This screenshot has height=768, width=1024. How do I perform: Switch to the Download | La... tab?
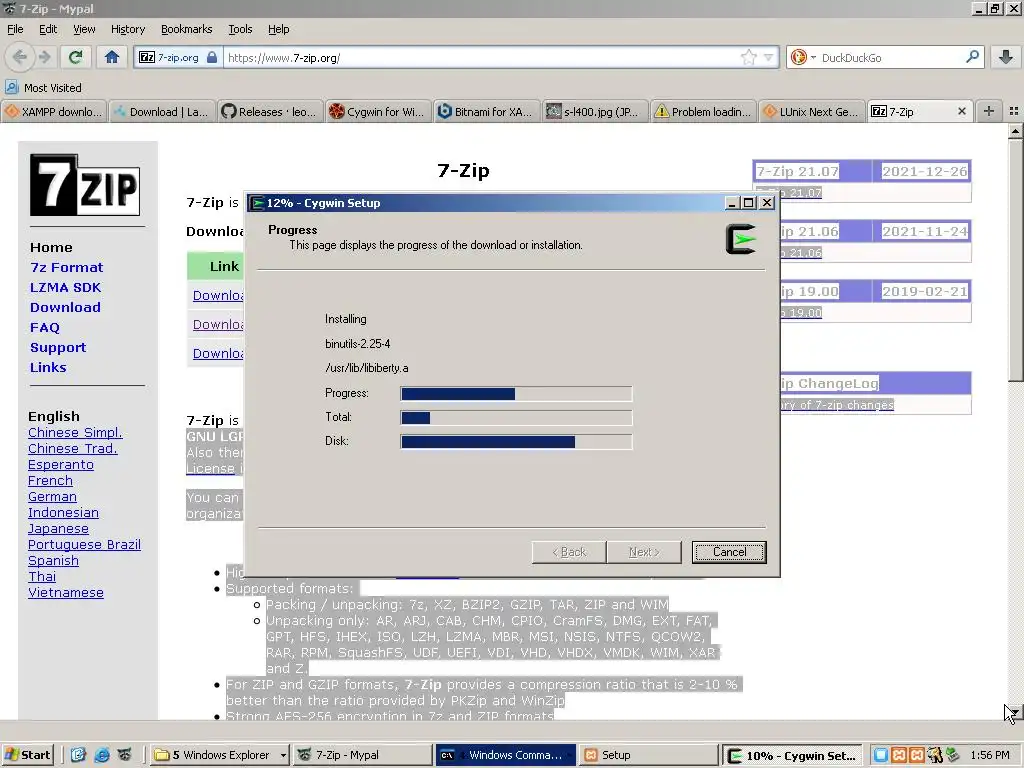click(x=162, y=112)
